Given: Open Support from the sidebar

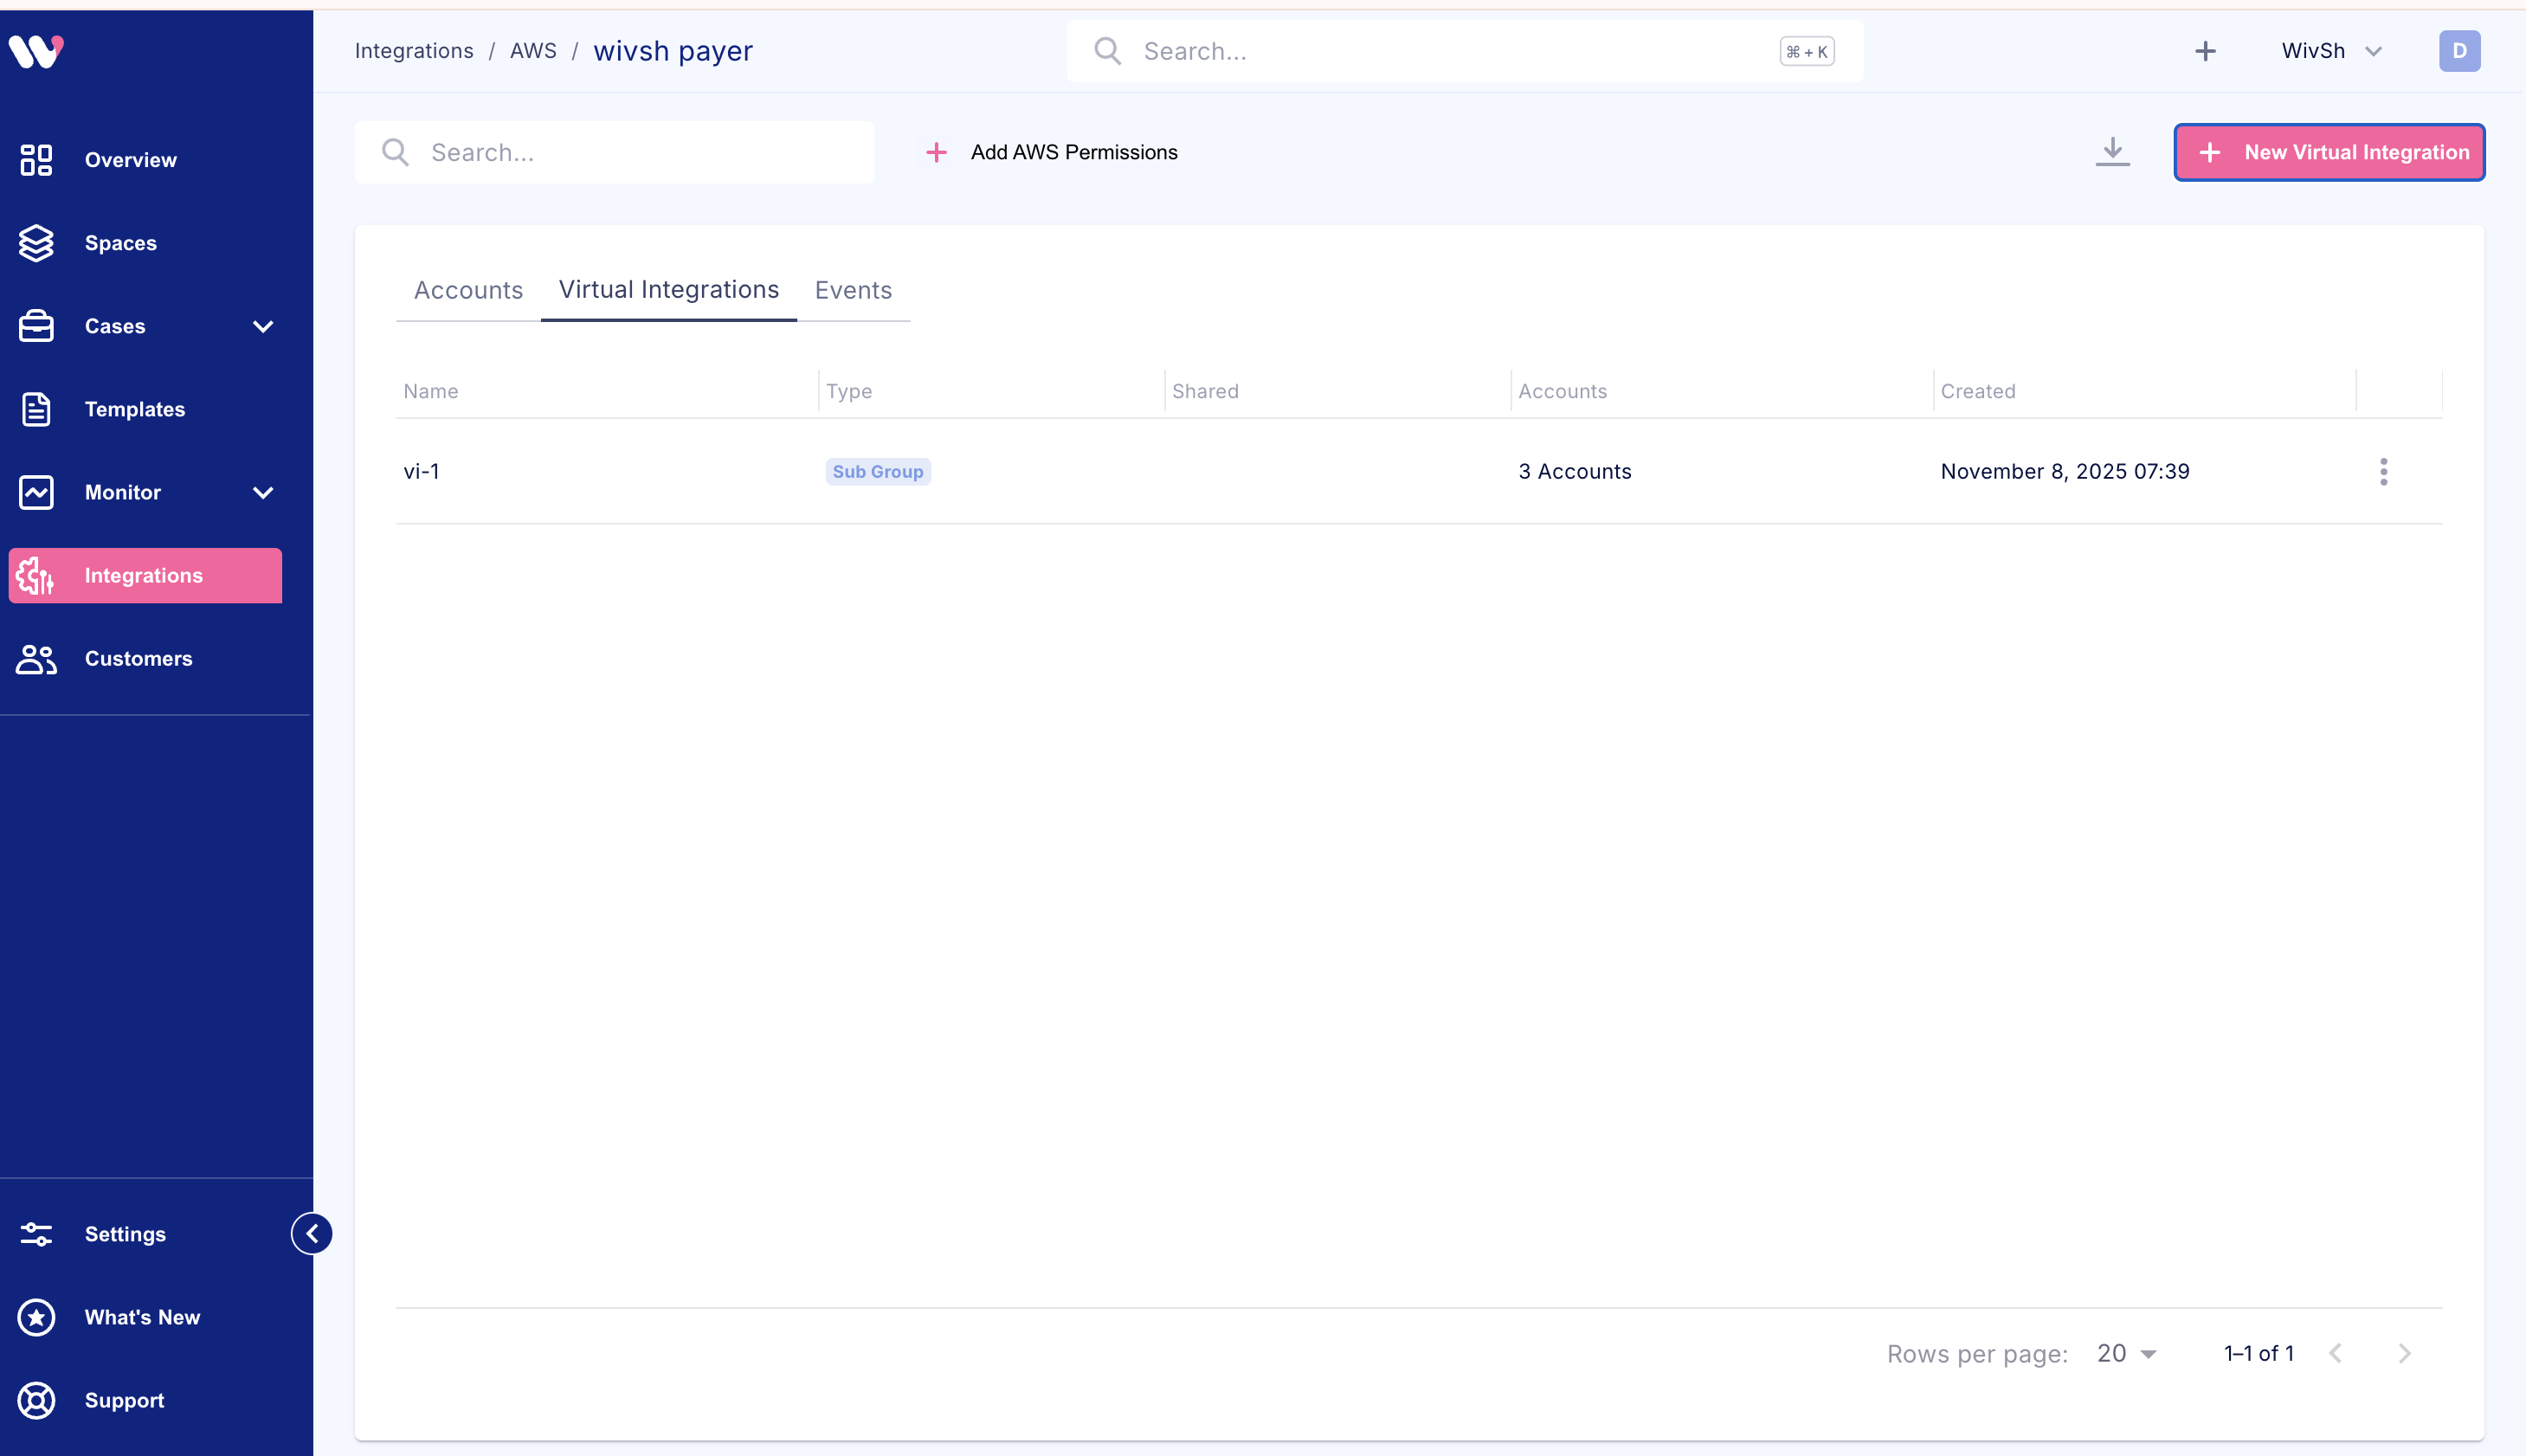Looking at the screenshot, I should [124, 1400].
